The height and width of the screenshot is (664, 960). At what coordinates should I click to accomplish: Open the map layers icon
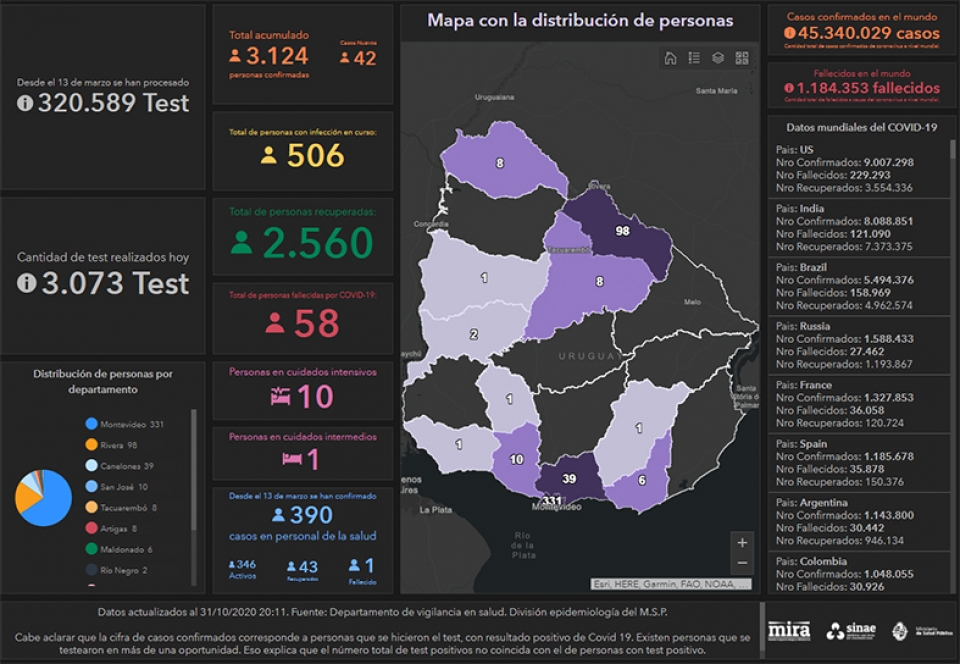tap(718, 58)
